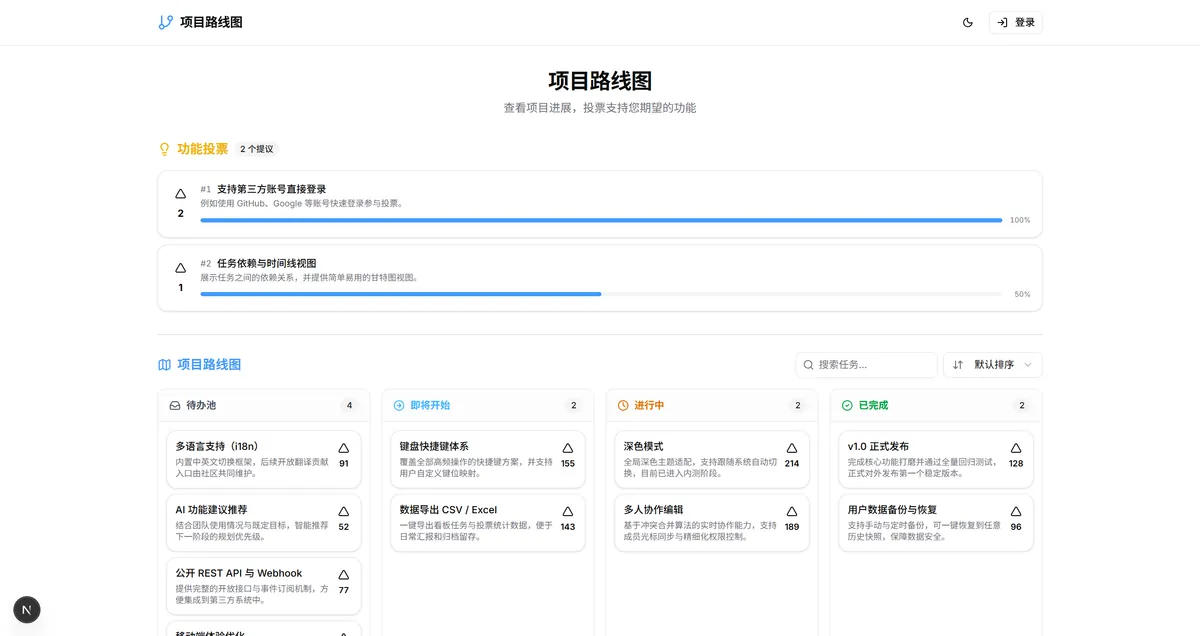This screenshot has width=1200, height=636.
Task: Open the 深色模式 card title
Action: [x=644, y=446]
